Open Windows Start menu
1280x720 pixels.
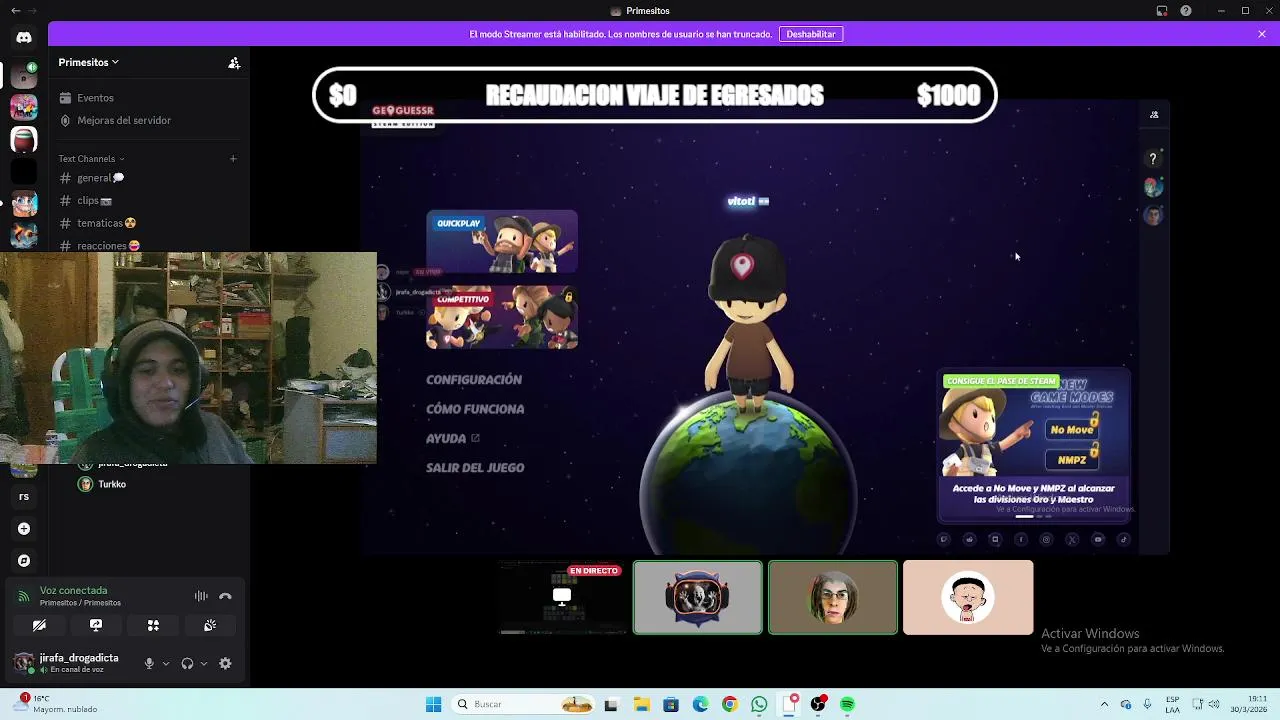(433, 704)
